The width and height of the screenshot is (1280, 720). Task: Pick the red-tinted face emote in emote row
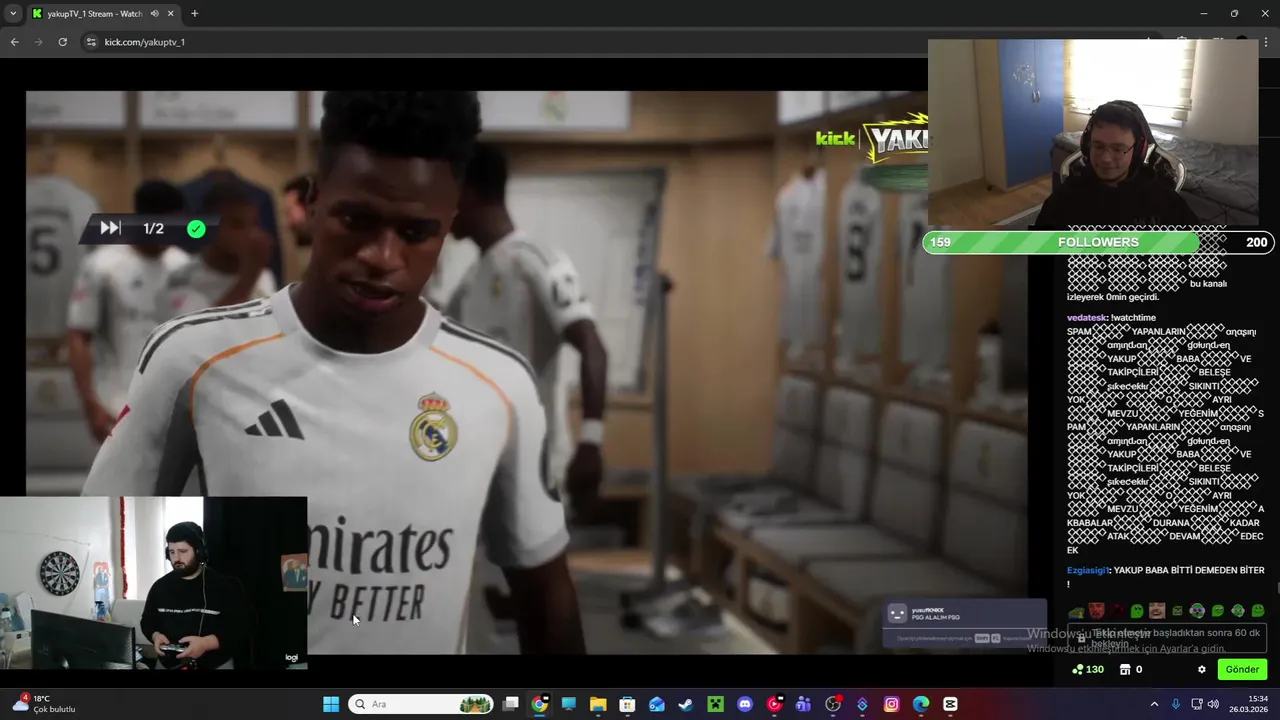[1097, 610]
